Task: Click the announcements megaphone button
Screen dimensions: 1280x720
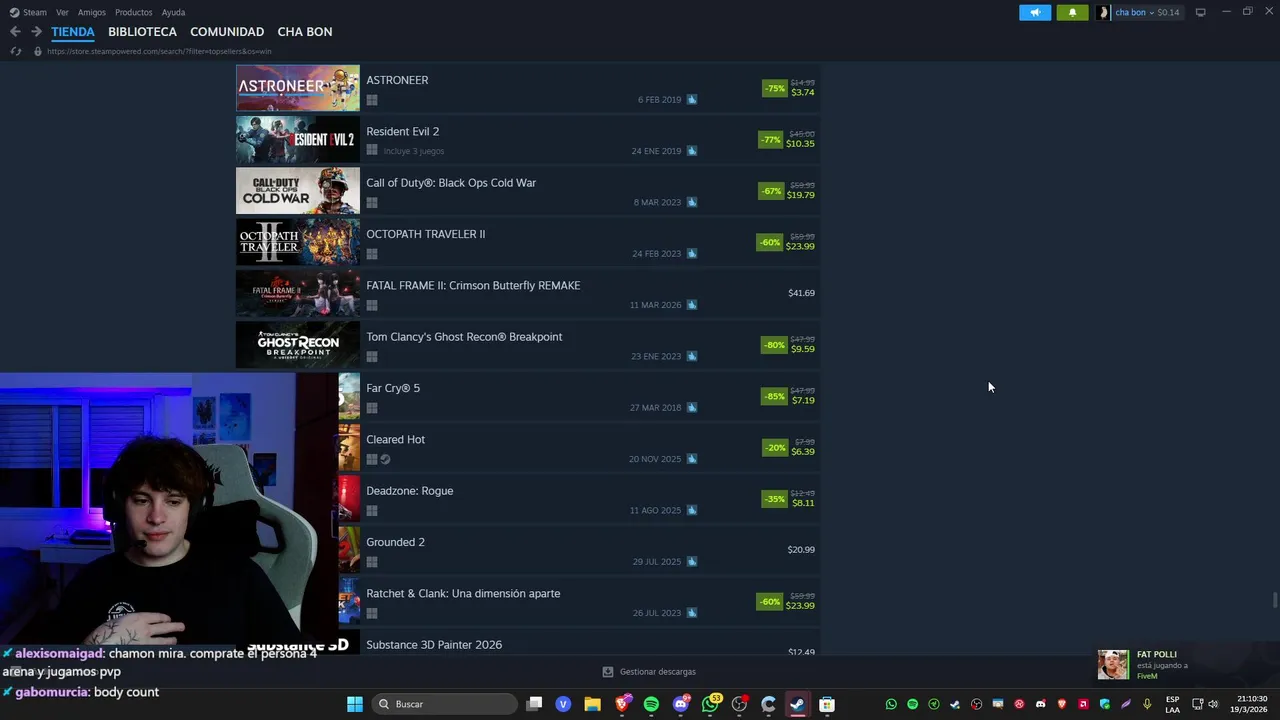Action: coord(1035,12)
